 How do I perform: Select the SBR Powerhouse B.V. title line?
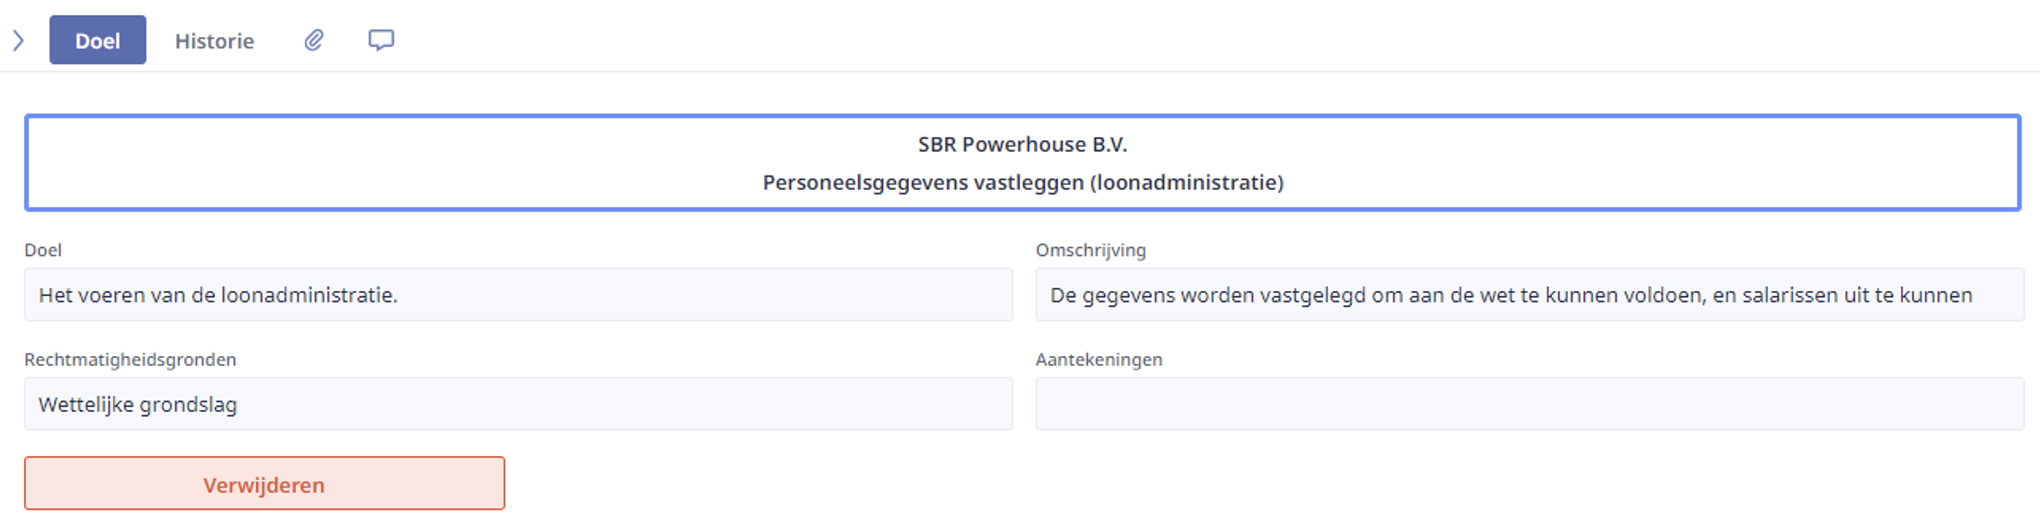click(1022, 144)
